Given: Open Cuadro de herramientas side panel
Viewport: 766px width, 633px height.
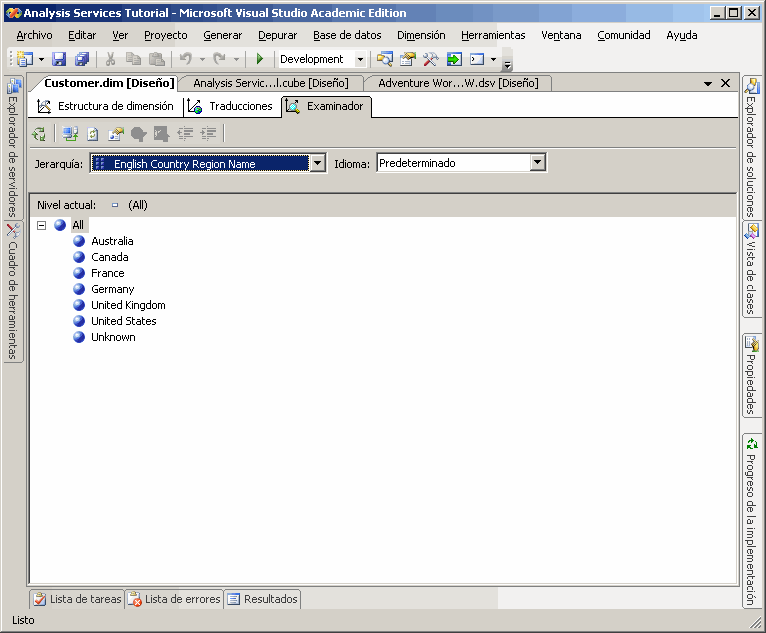Looking at the screenshot, I should 13,292.
